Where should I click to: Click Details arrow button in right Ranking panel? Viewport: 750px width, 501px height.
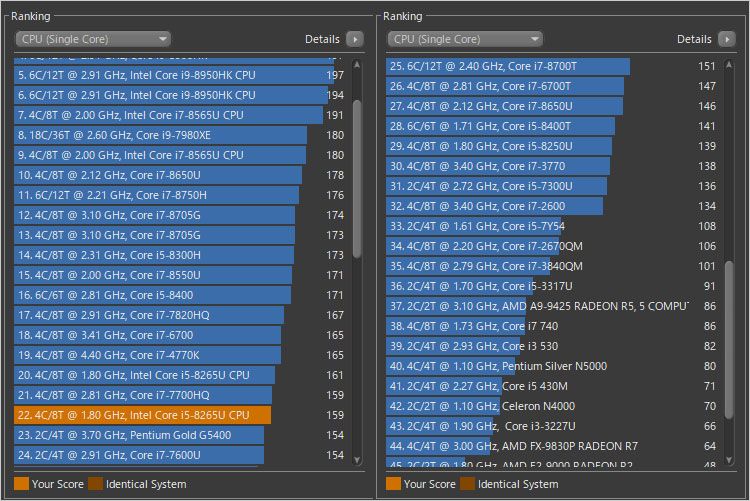click(727, 39)
